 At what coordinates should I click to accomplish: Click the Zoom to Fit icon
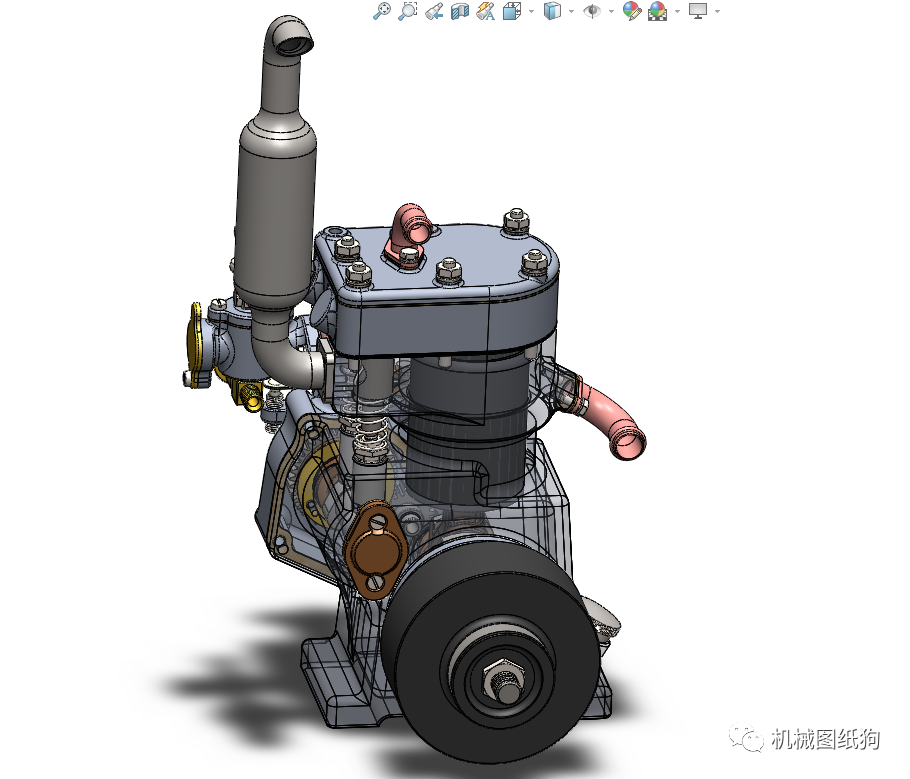pyautogui.click(x=381, y=11)
